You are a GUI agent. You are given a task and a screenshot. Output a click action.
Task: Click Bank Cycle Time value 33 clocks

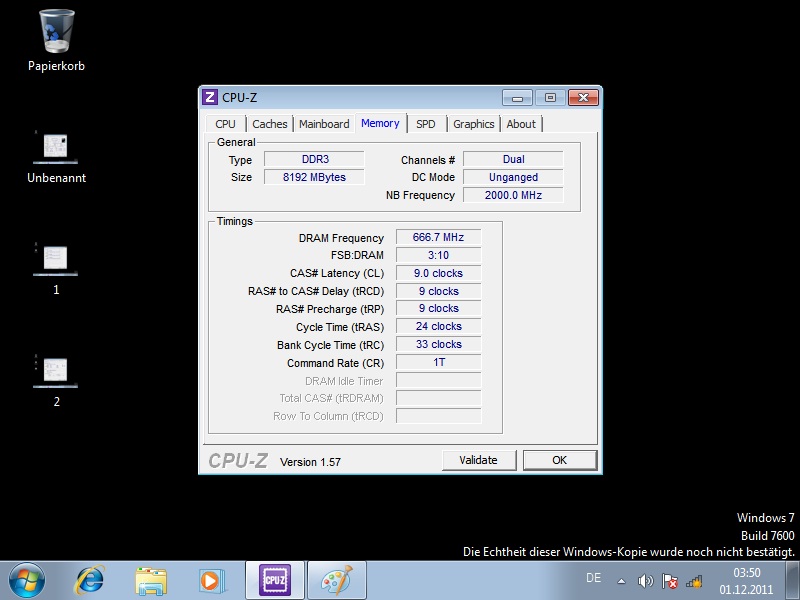[x=438, y=344]
